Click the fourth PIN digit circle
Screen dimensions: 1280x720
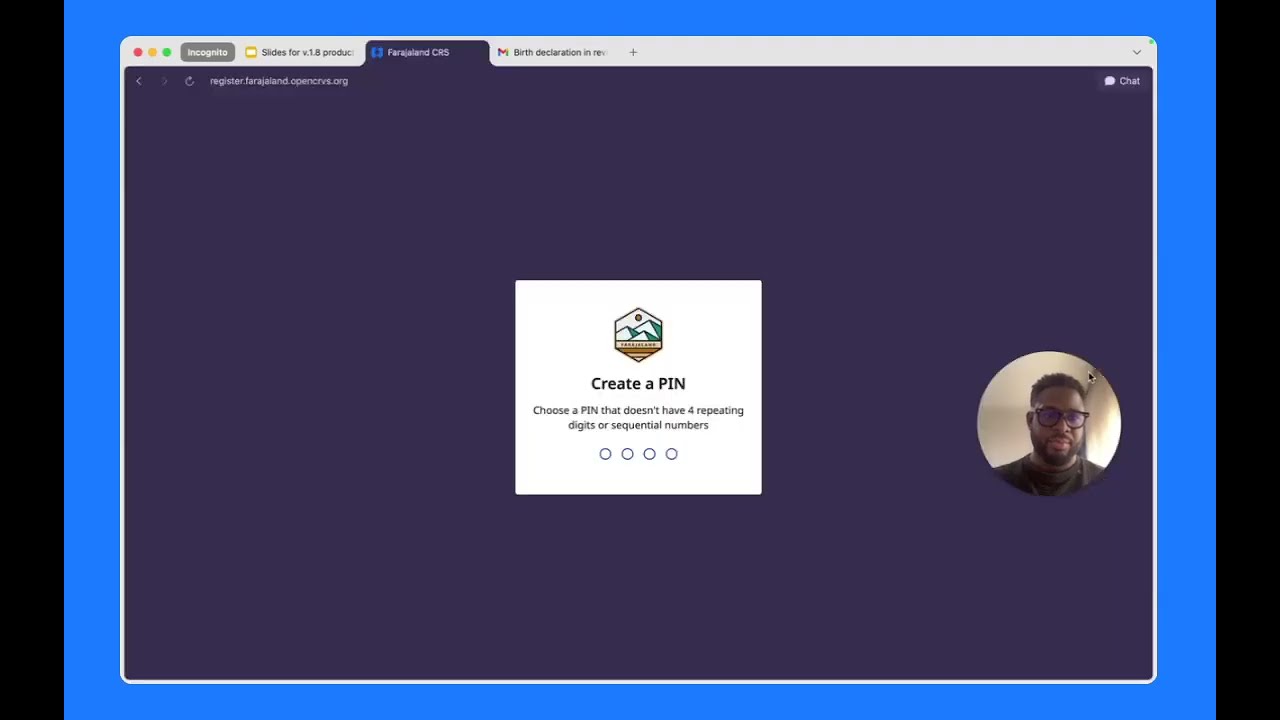671,454
